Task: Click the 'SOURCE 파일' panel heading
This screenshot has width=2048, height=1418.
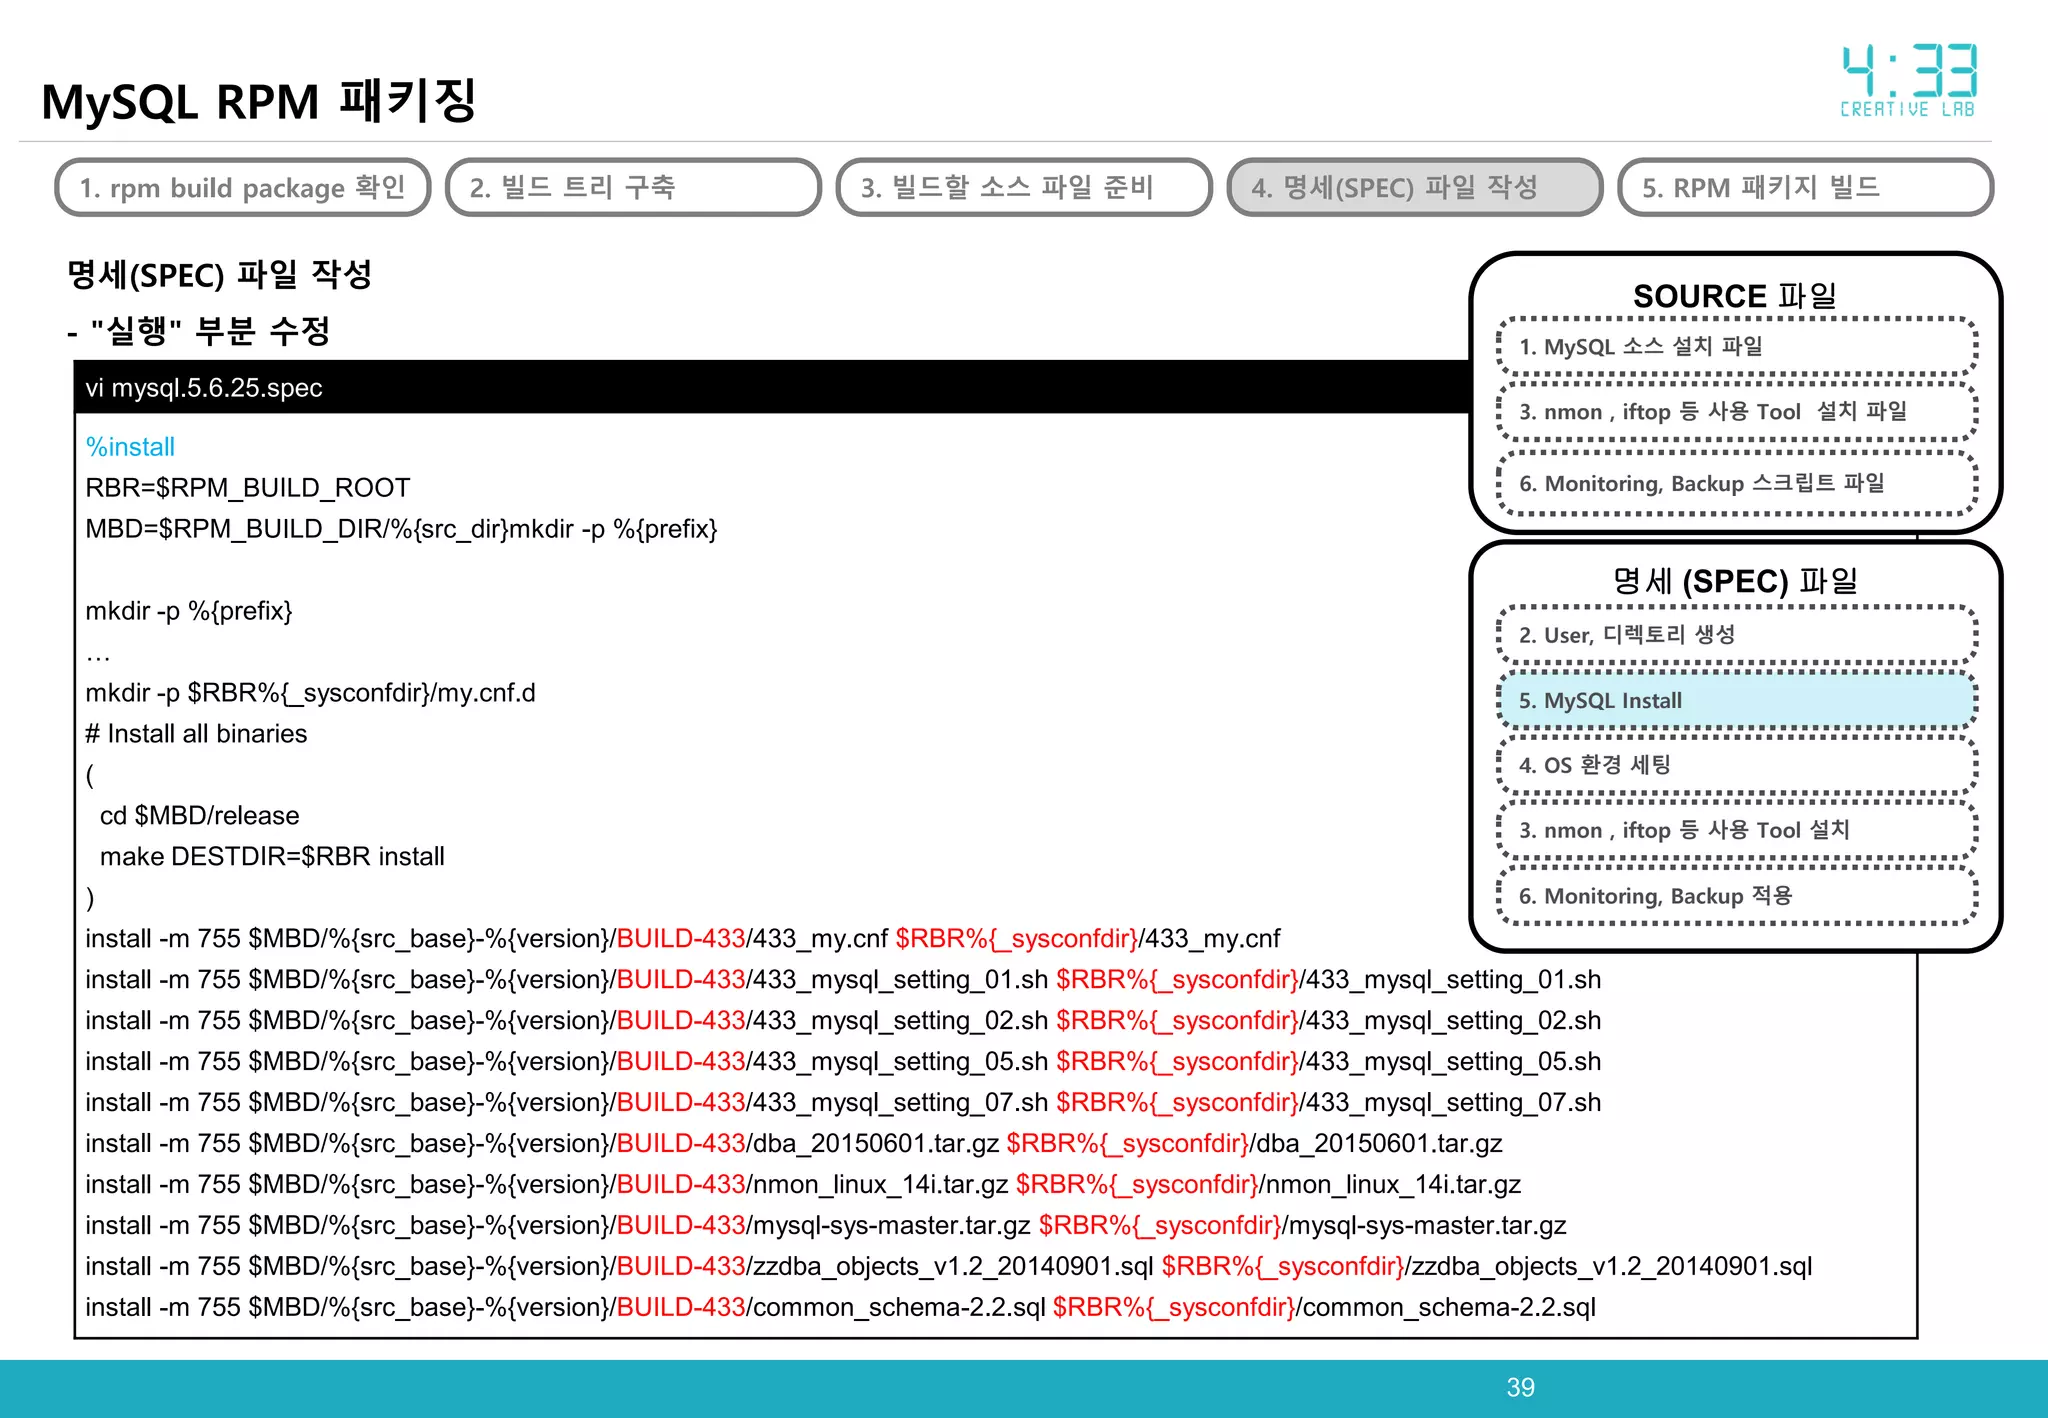Action: (1735, 296)
